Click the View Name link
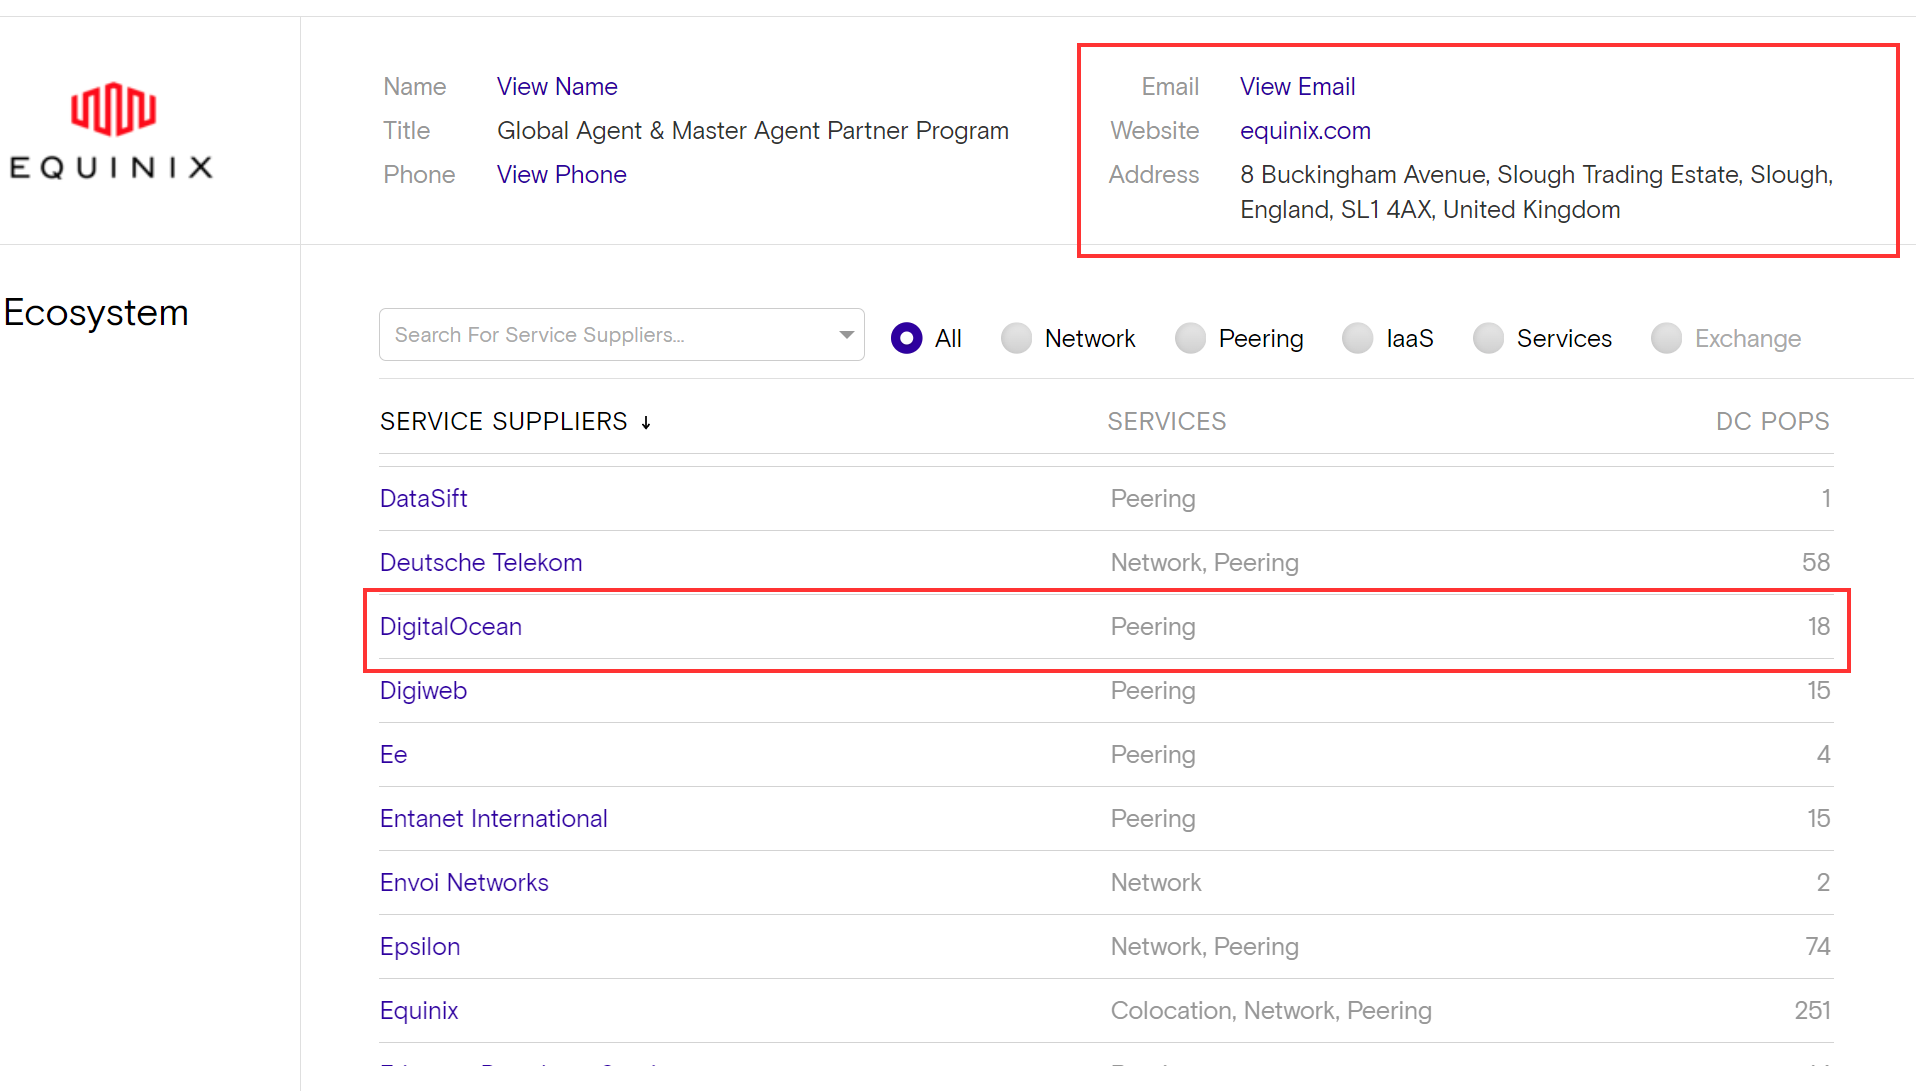The width and height of the screenshot is (1916, 1091). 557,87
